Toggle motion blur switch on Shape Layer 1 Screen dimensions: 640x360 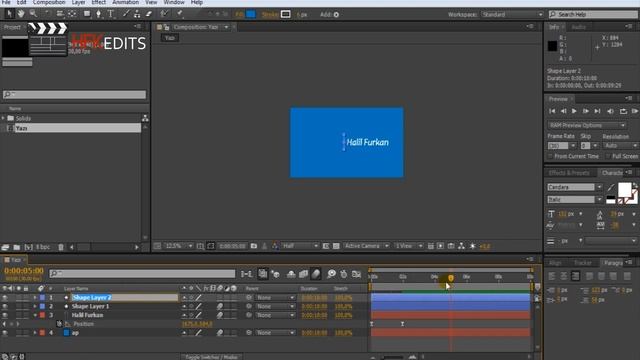pos(220,306)
